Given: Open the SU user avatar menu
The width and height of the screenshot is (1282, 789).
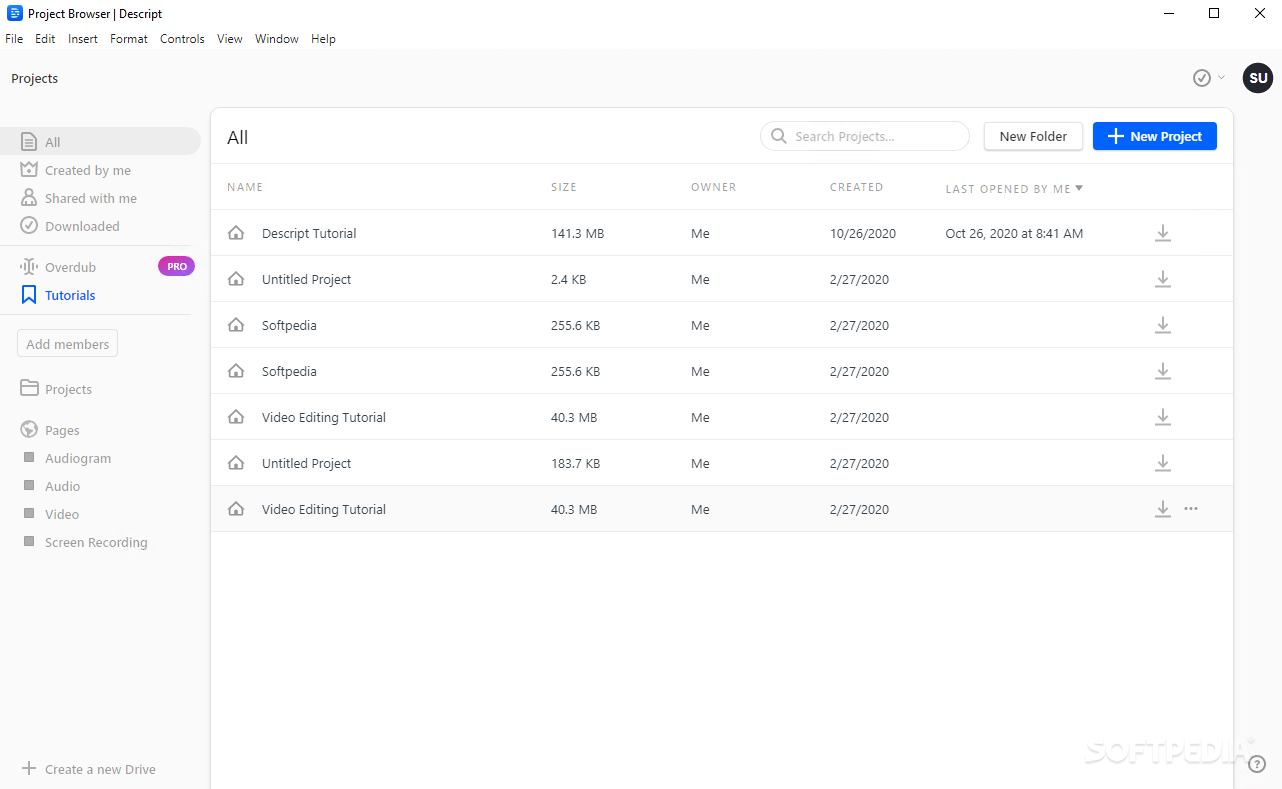Looking at the screenshot, I should [x=1257, y=78].
